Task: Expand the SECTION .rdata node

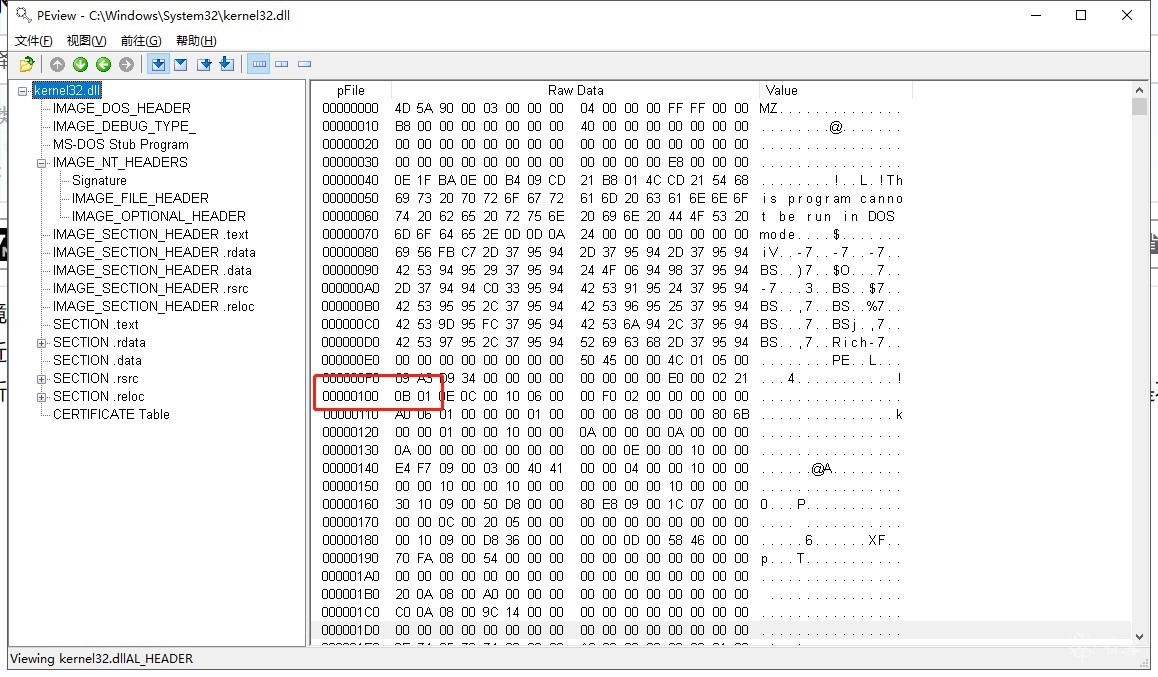Action: pos(41,343)
